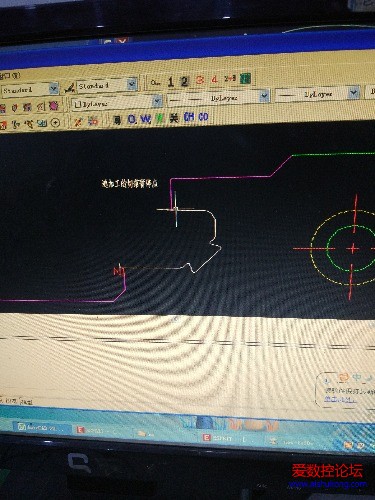The width and height of the screenshot is (375, 500).
Task: Open the first Standard text style dropdown
Action: (x=53, y=89)
